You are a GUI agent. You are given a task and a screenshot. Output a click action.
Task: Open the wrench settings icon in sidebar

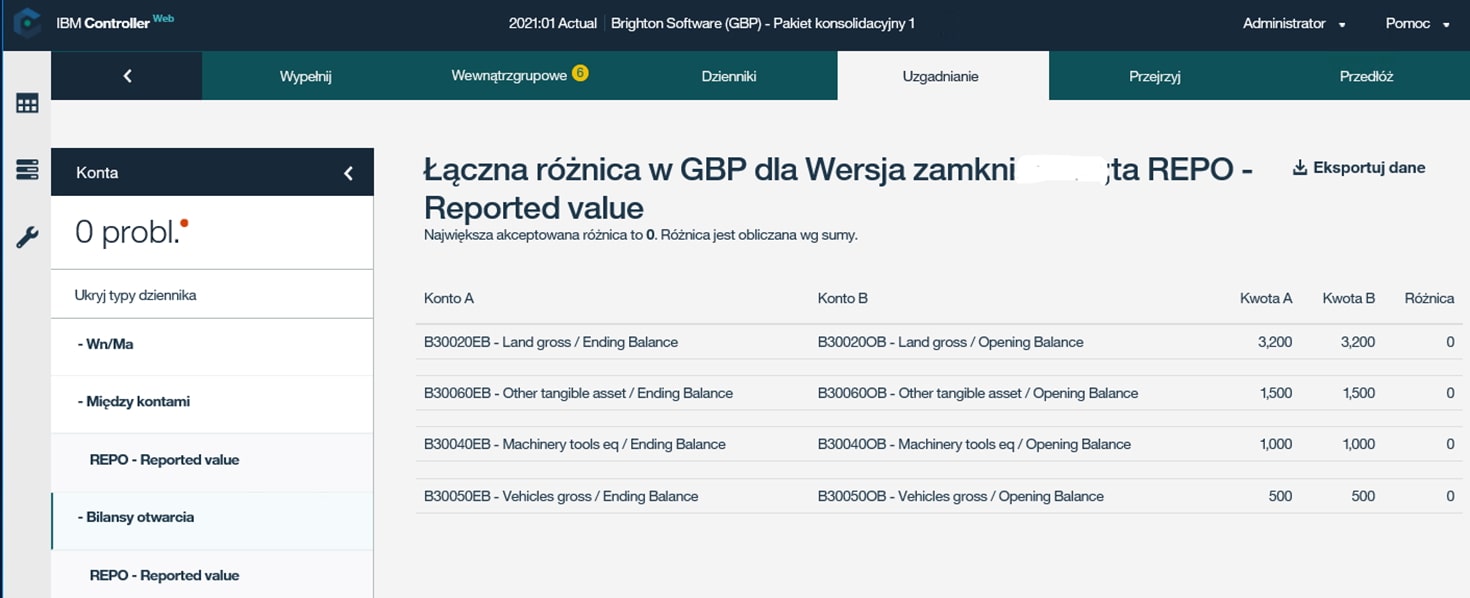coord(27,237)
